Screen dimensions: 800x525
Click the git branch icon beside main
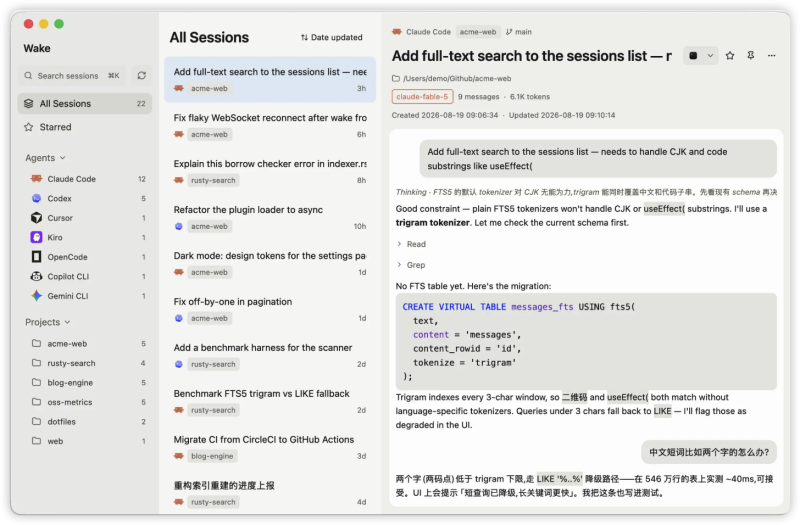click(509, 32)
